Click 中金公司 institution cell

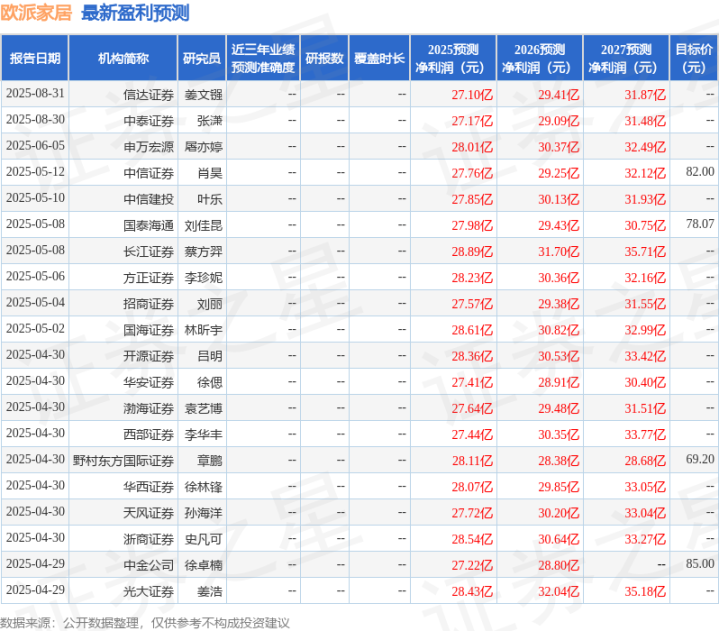[x=148, y=565]
